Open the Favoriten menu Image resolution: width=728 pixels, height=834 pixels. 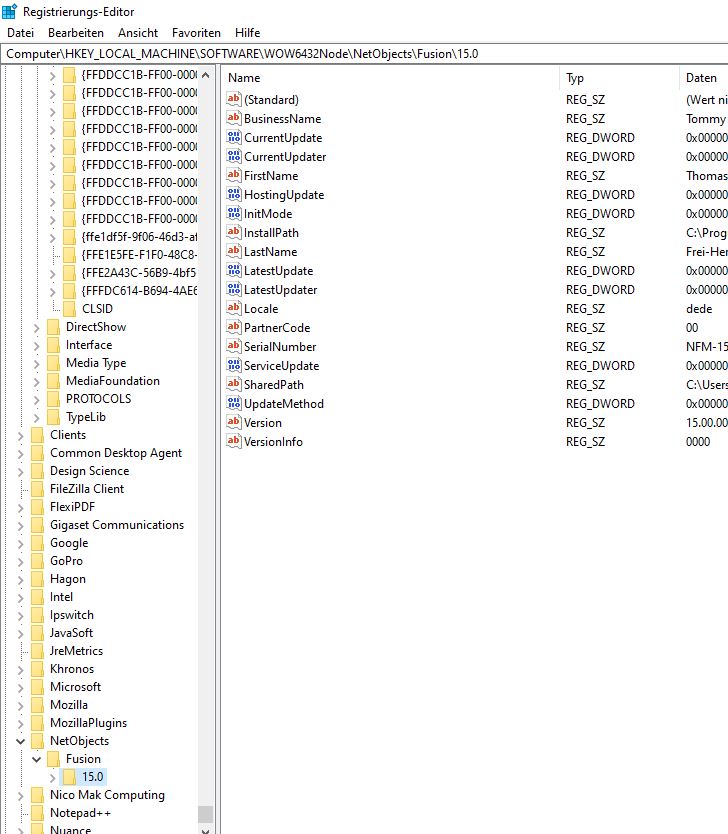pos(196,33)
